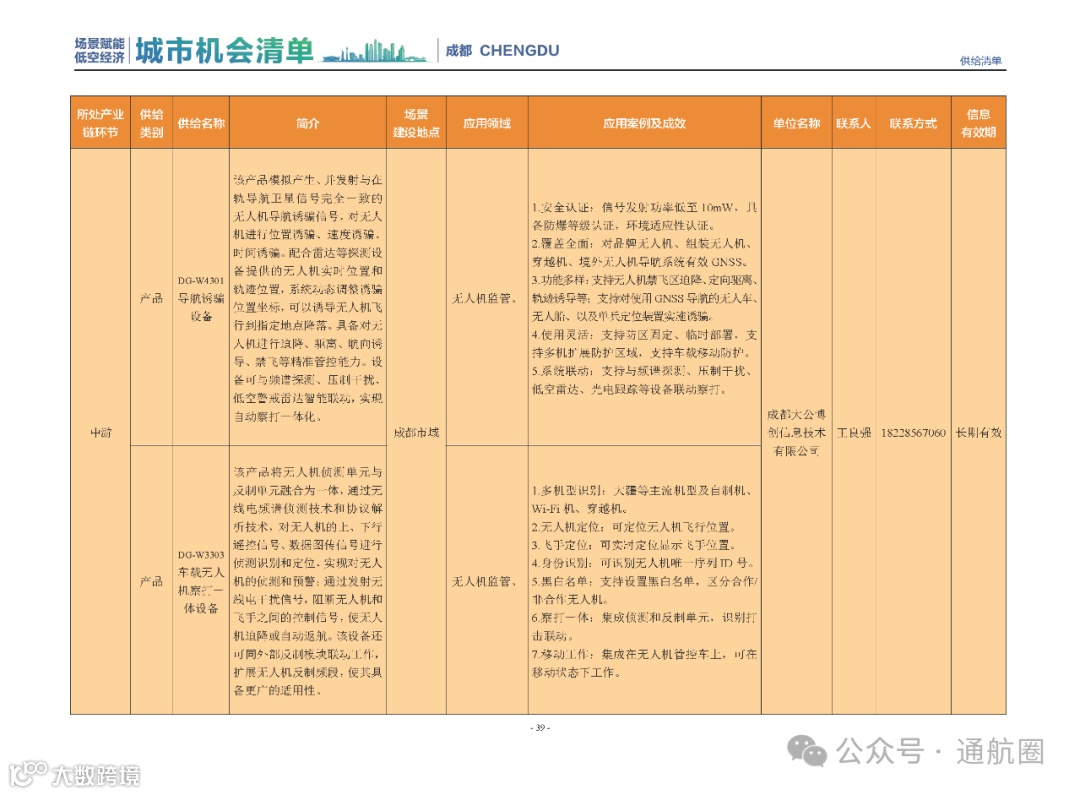Click 产品 in the DG-W4301 row

click(152, 298)
